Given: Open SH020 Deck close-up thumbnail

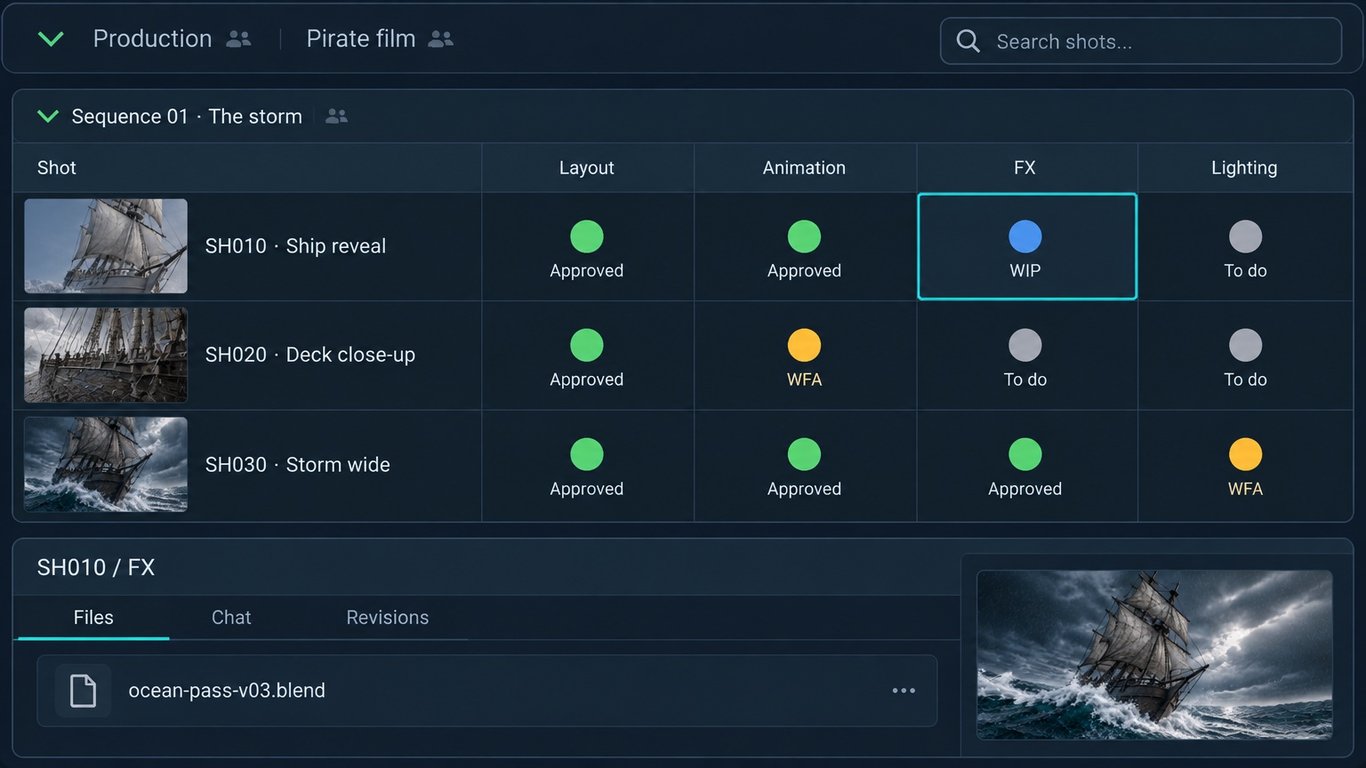Looking at the screenshot, I should coord(106,355).
